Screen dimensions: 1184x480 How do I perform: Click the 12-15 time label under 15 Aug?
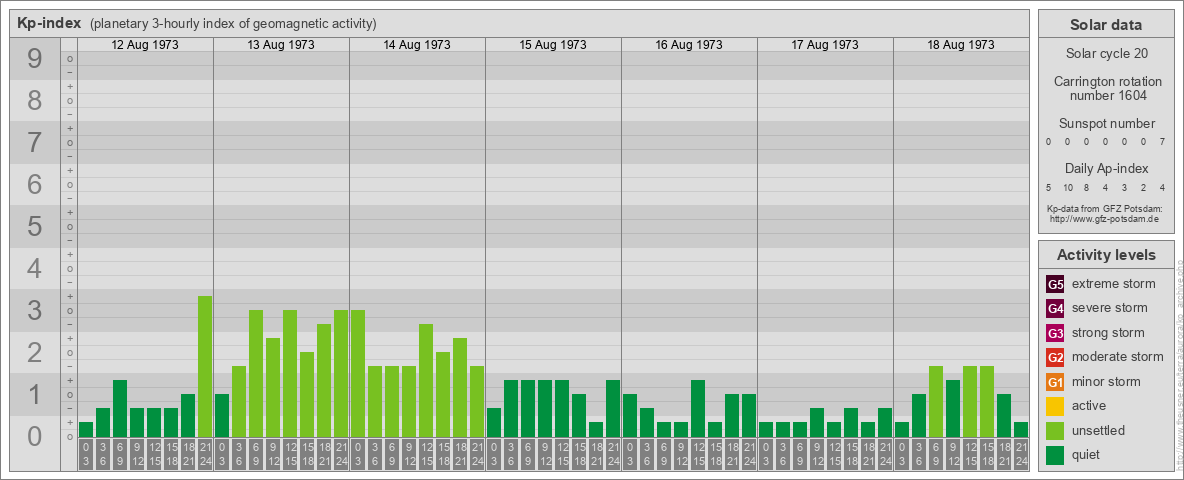tap(562, 454)
